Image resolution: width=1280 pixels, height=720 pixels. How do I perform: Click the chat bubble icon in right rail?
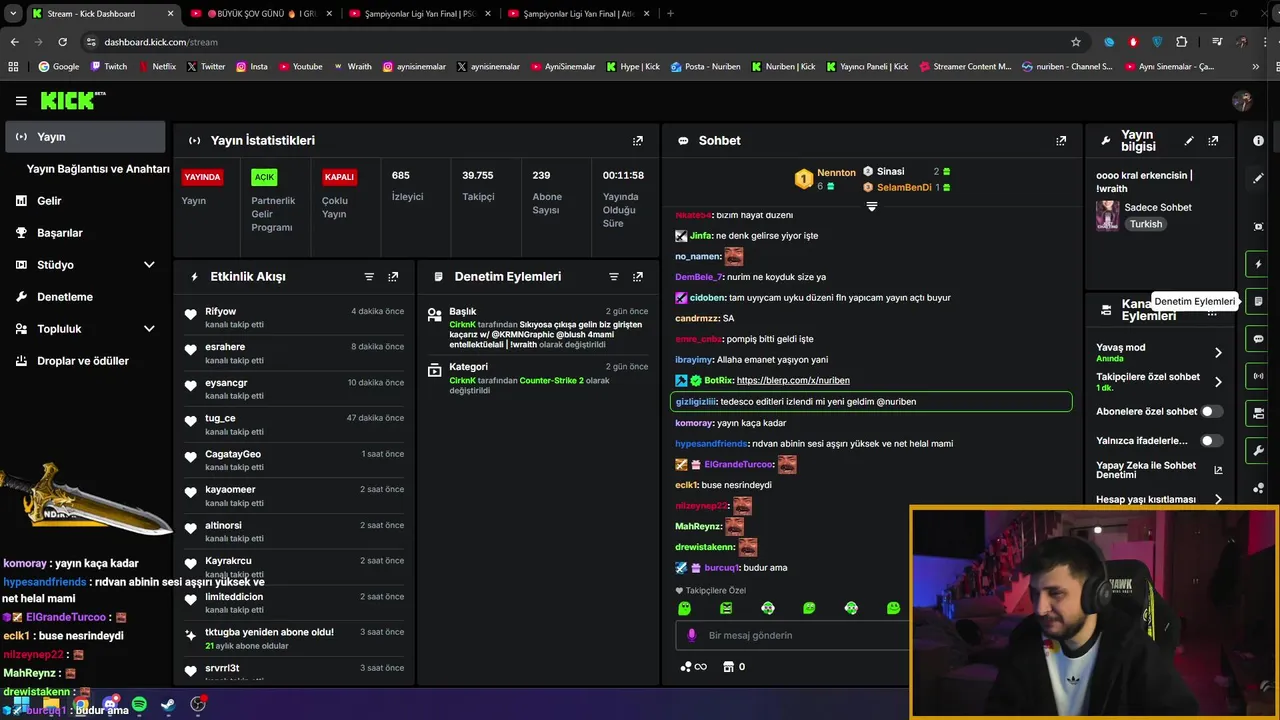1258,339
